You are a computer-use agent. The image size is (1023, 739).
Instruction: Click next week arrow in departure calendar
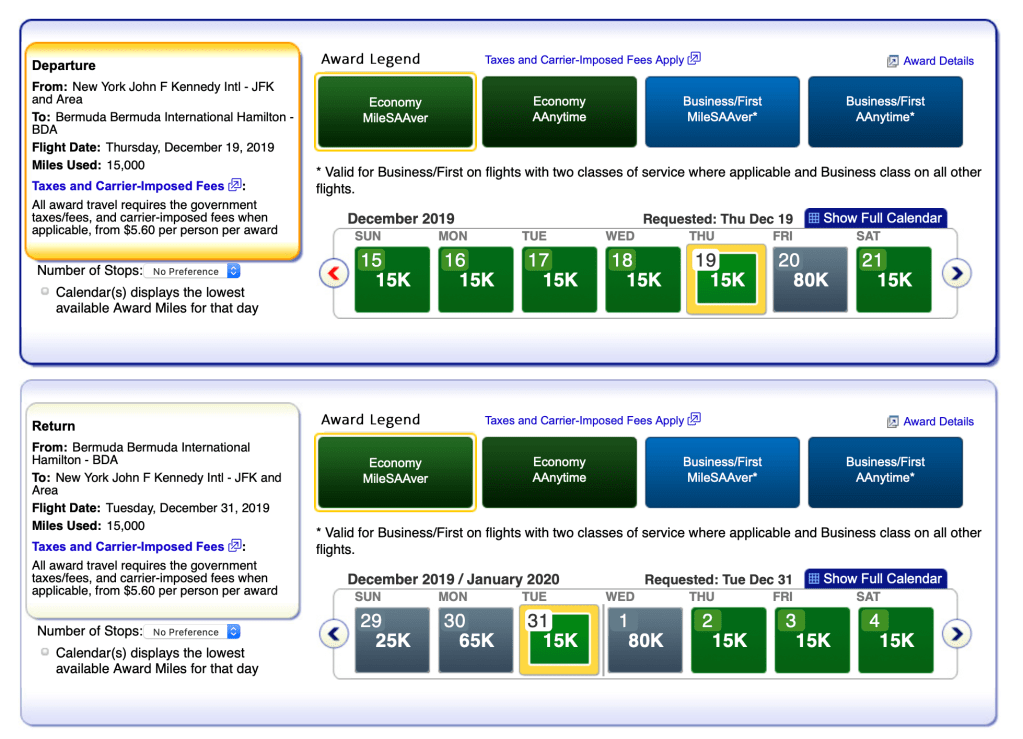pyautogui.click(x=957, y=273)
